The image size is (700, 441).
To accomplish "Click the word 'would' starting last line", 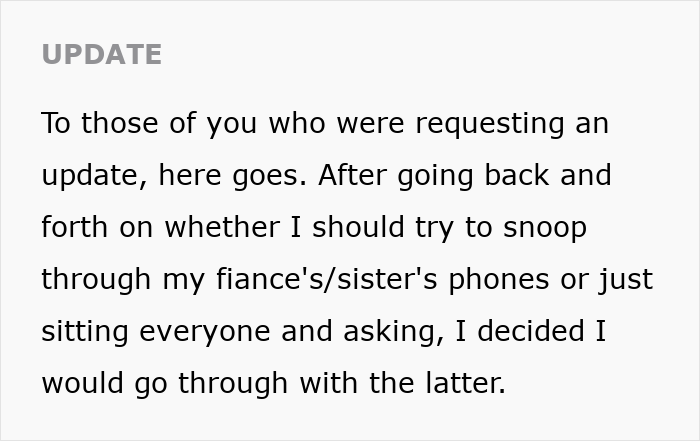I will 82,383.
